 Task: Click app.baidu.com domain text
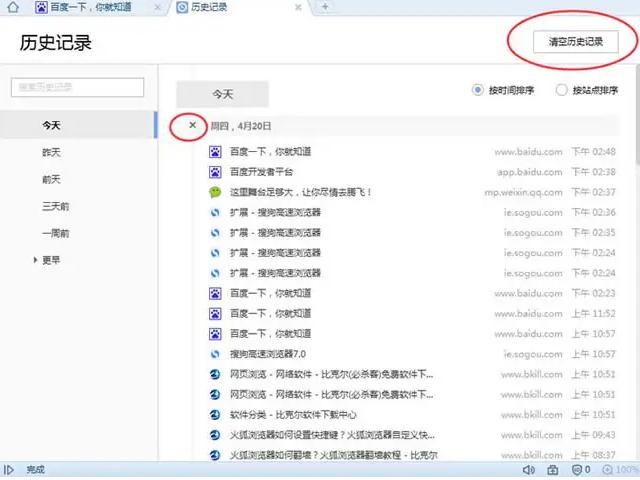(530, 172)
